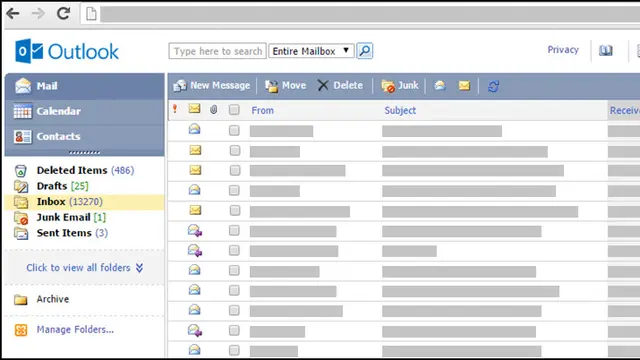Click the mark as read envelope toolbar icon
Screen dimensions: 640x360
pyautogui.click(x=440, y=85)
